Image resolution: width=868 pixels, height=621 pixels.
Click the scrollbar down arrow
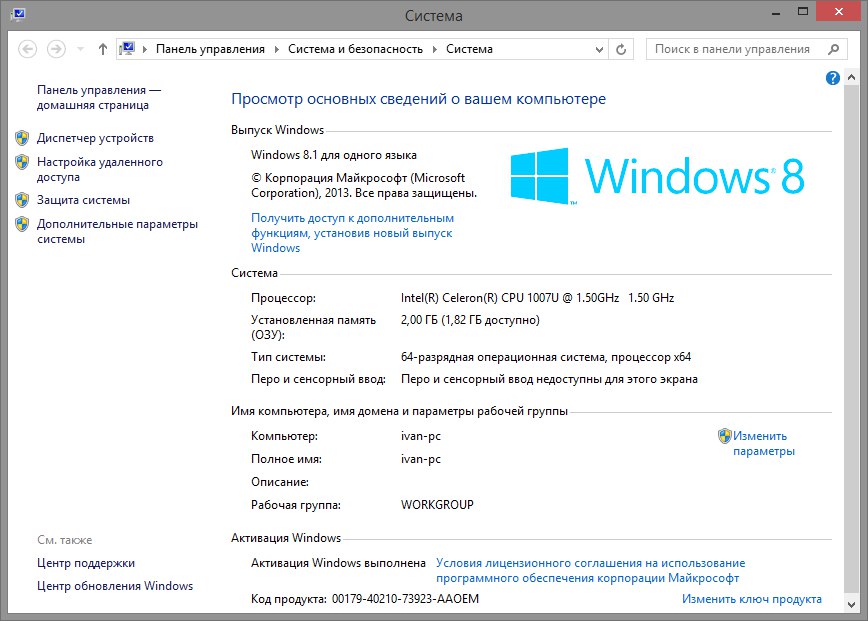tap(851, 604)
